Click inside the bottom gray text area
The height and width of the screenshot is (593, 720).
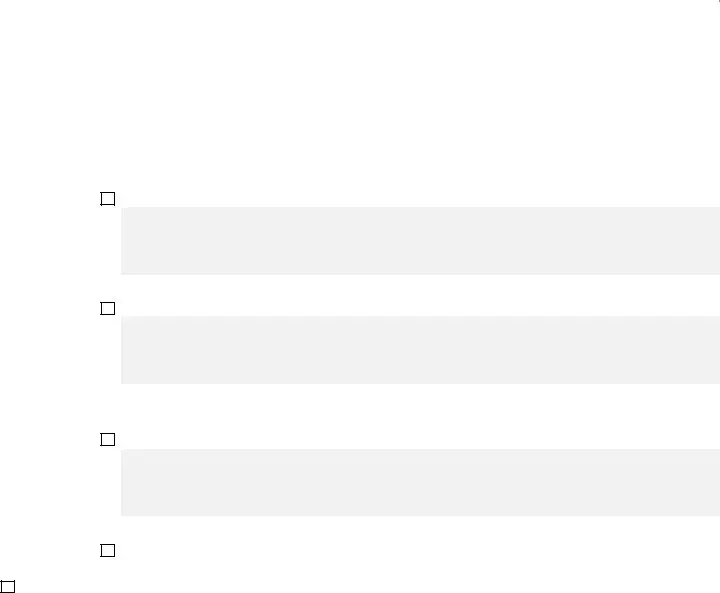pos(421,483)
